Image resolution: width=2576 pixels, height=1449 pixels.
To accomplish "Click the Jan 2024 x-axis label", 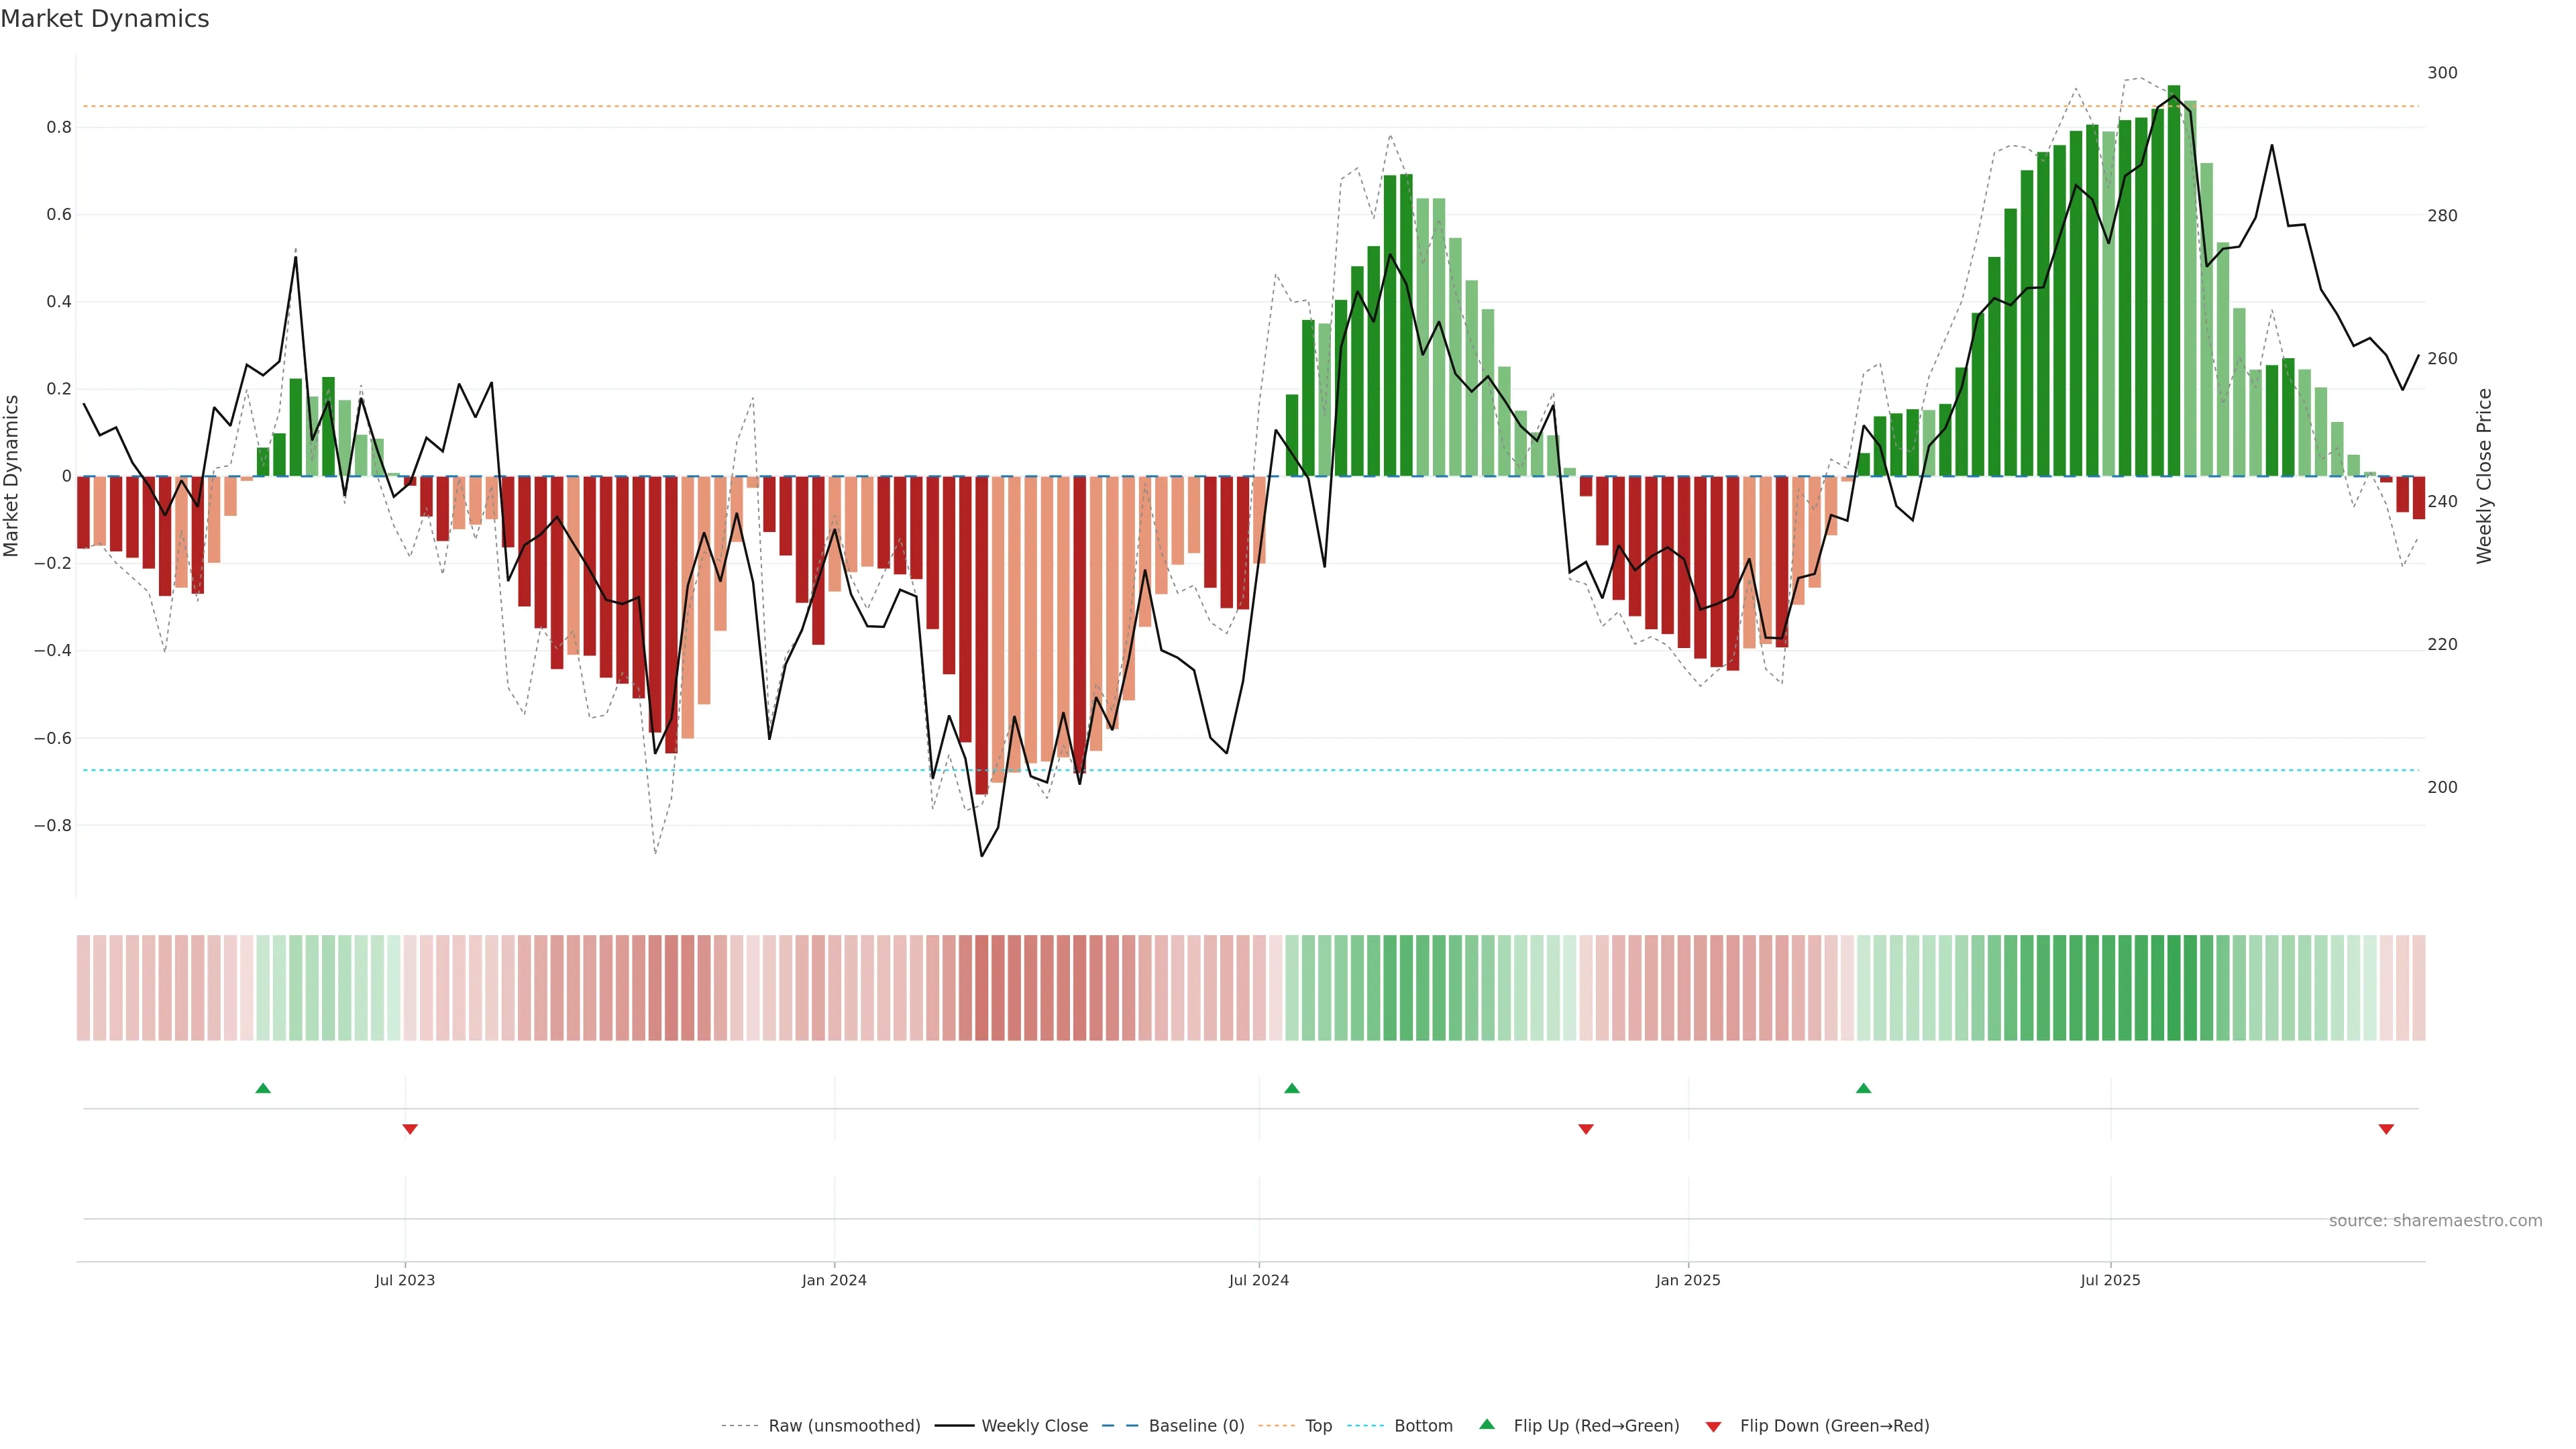I will (834, 1280).
